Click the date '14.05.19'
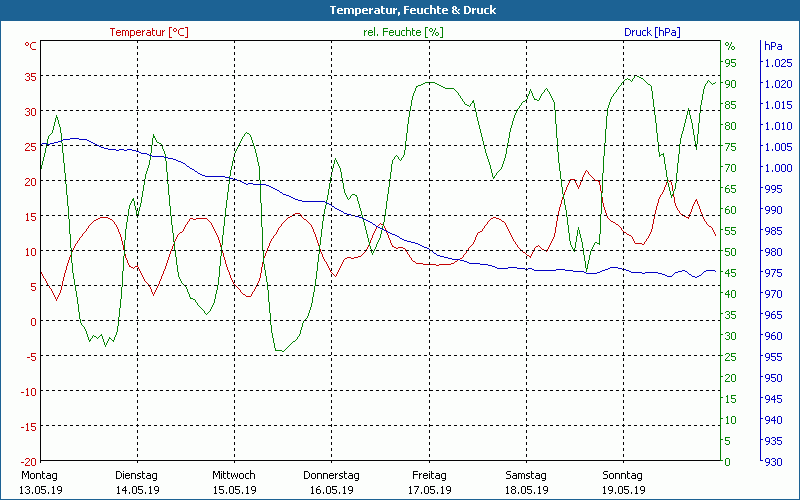This screenshot has height=500, width=800. 137,490
